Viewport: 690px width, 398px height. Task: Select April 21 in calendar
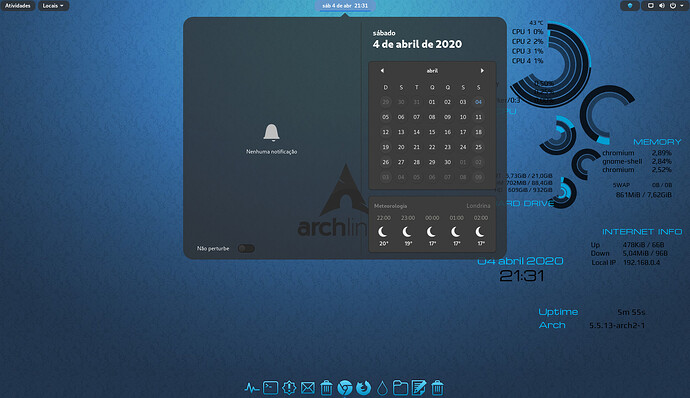click(416, 147)
